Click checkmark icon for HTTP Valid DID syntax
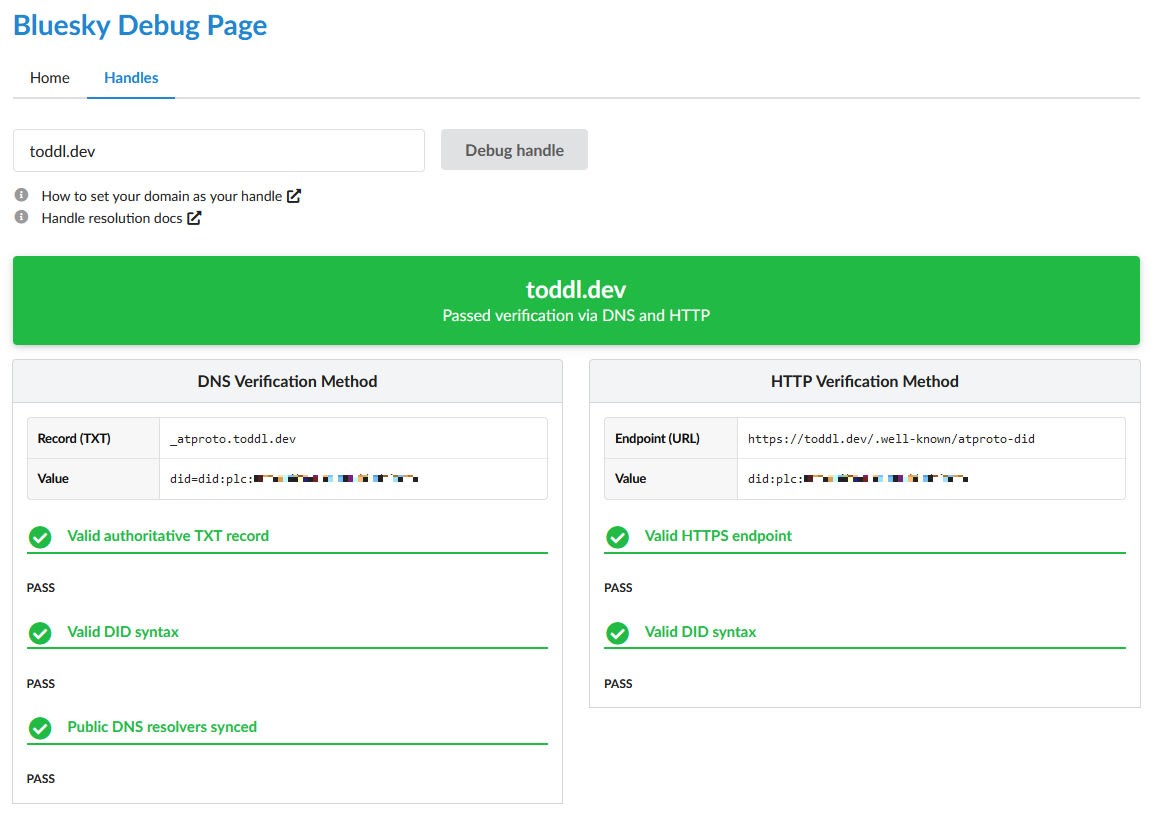The image size is (1166, 813). [617, 633]
